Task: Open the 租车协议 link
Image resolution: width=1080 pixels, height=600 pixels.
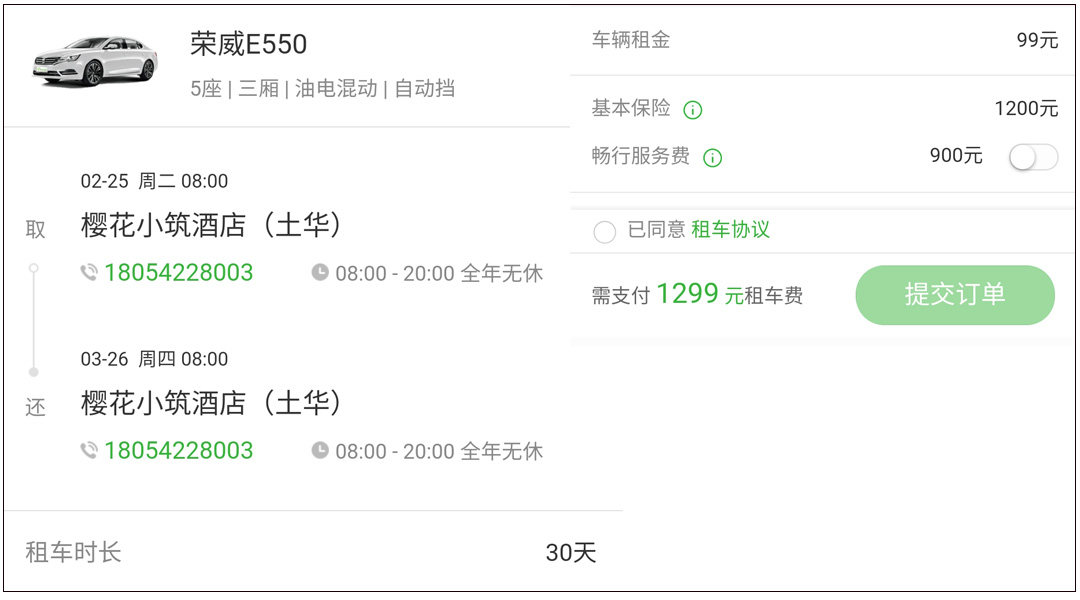Action: point(730,230)
